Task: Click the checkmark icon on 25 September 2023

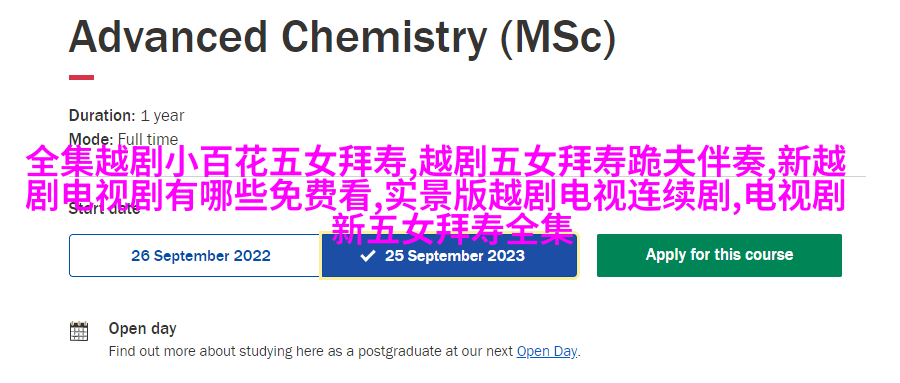Action: tap(367, 256)
